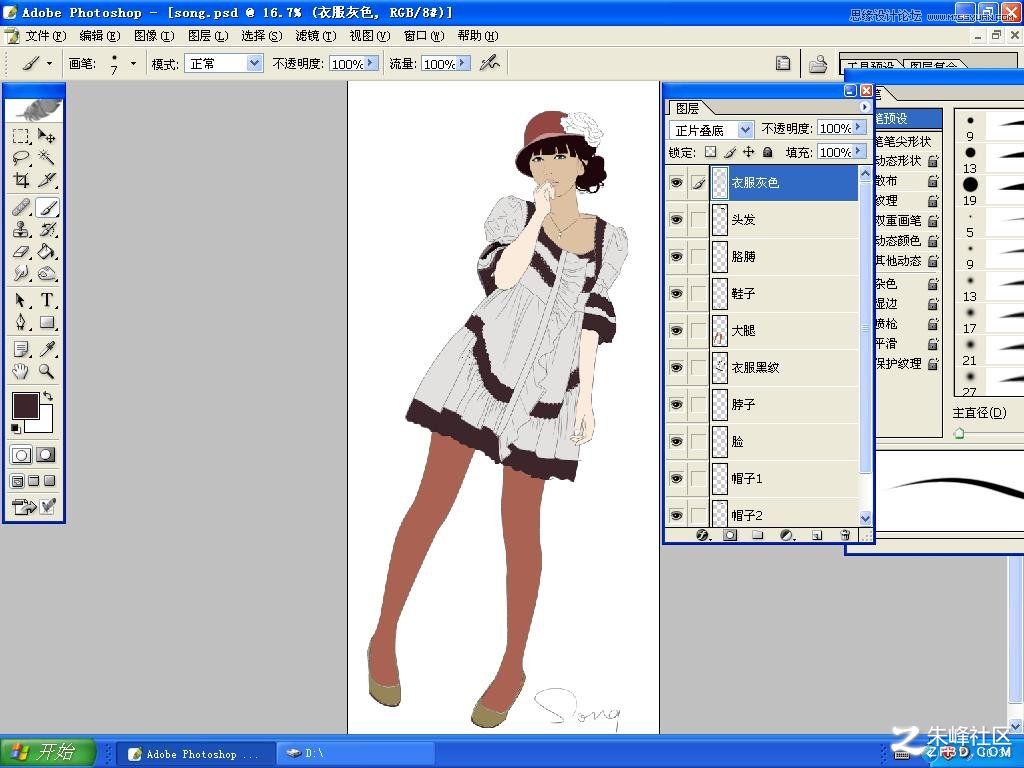The image size is (1024, 768).
Task: Hide the 衣服灰色 layer
Action: pos(677,182)
